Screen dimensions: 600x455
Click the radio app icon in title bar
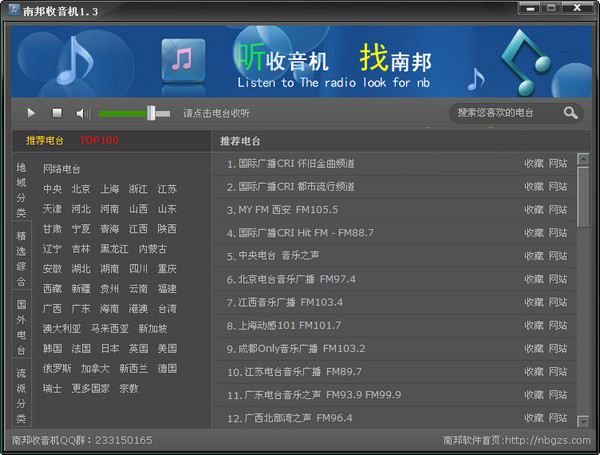(x=12, y=9)
